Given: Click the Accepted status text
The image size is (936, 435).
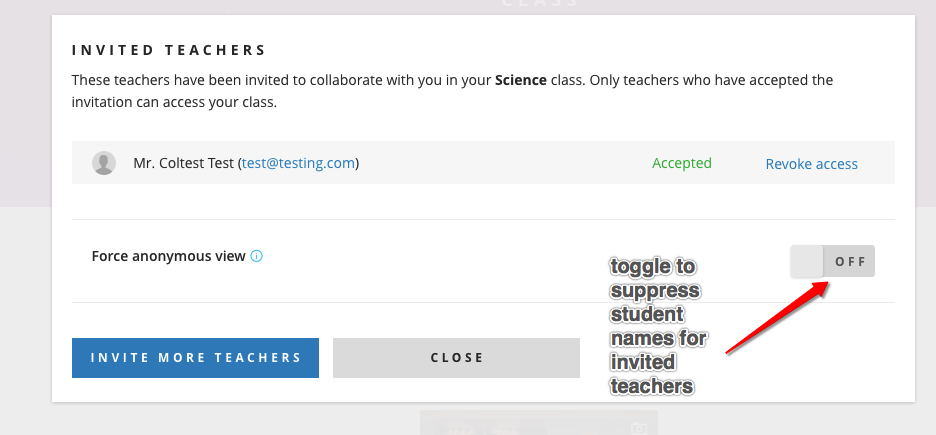Looking at the screenshot, I should pyautogui.click(x=681, y=163).
